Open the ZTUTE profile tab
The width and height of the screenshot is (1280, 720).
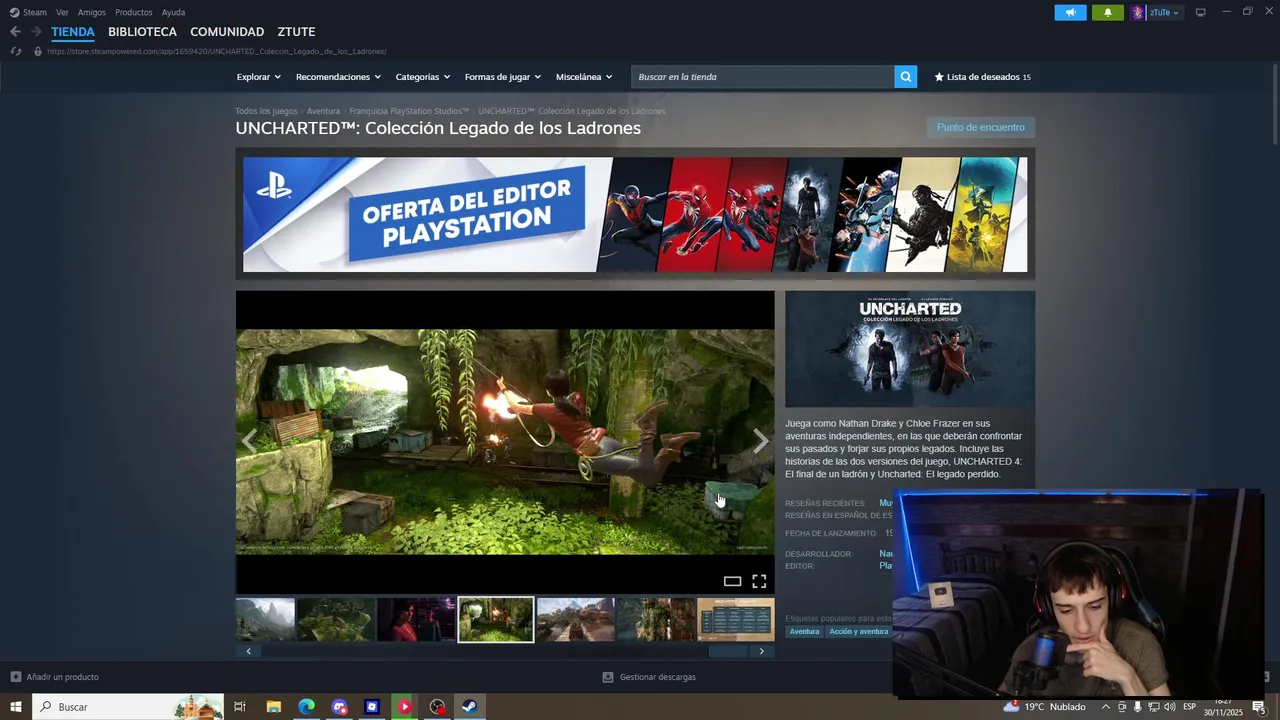(x=296, y=32)
